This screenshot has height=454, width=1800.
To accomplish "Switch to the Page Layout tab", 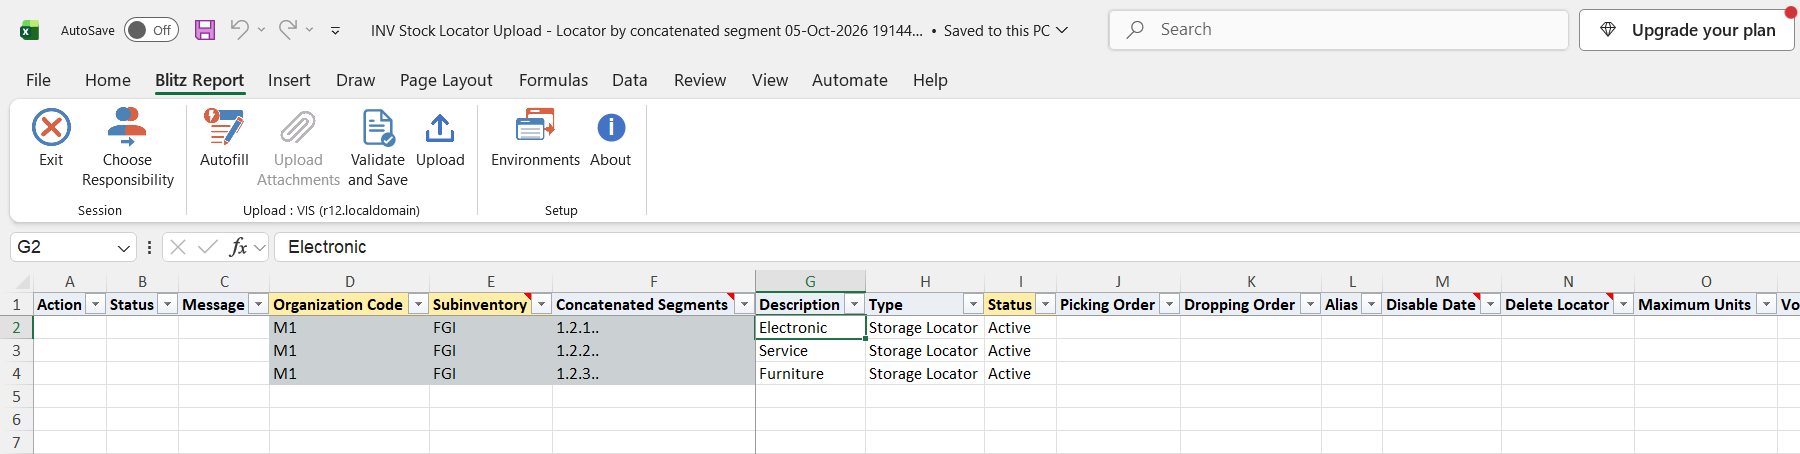I will [446, 80].
